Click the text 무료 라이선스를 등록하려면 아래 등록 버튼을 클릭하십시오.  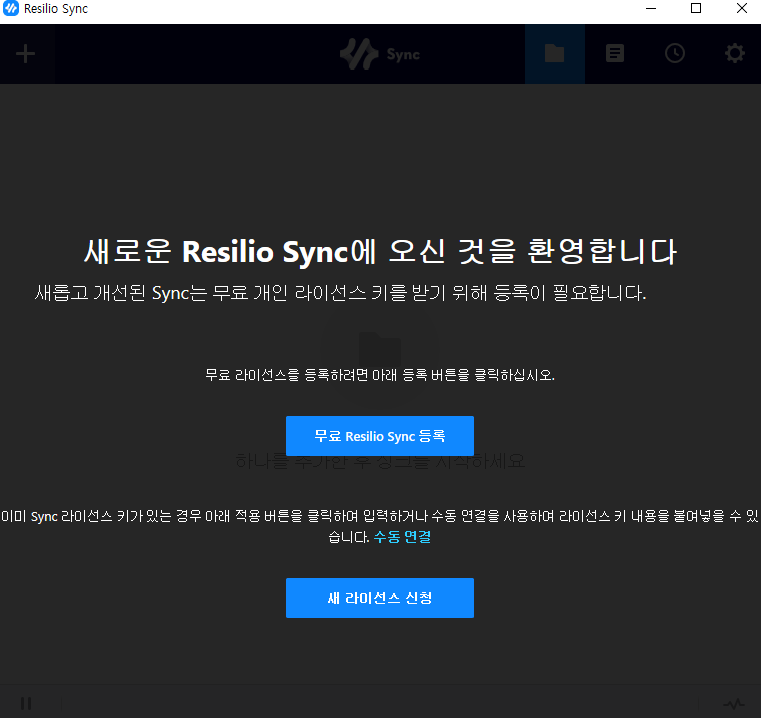tap(380, 375)
